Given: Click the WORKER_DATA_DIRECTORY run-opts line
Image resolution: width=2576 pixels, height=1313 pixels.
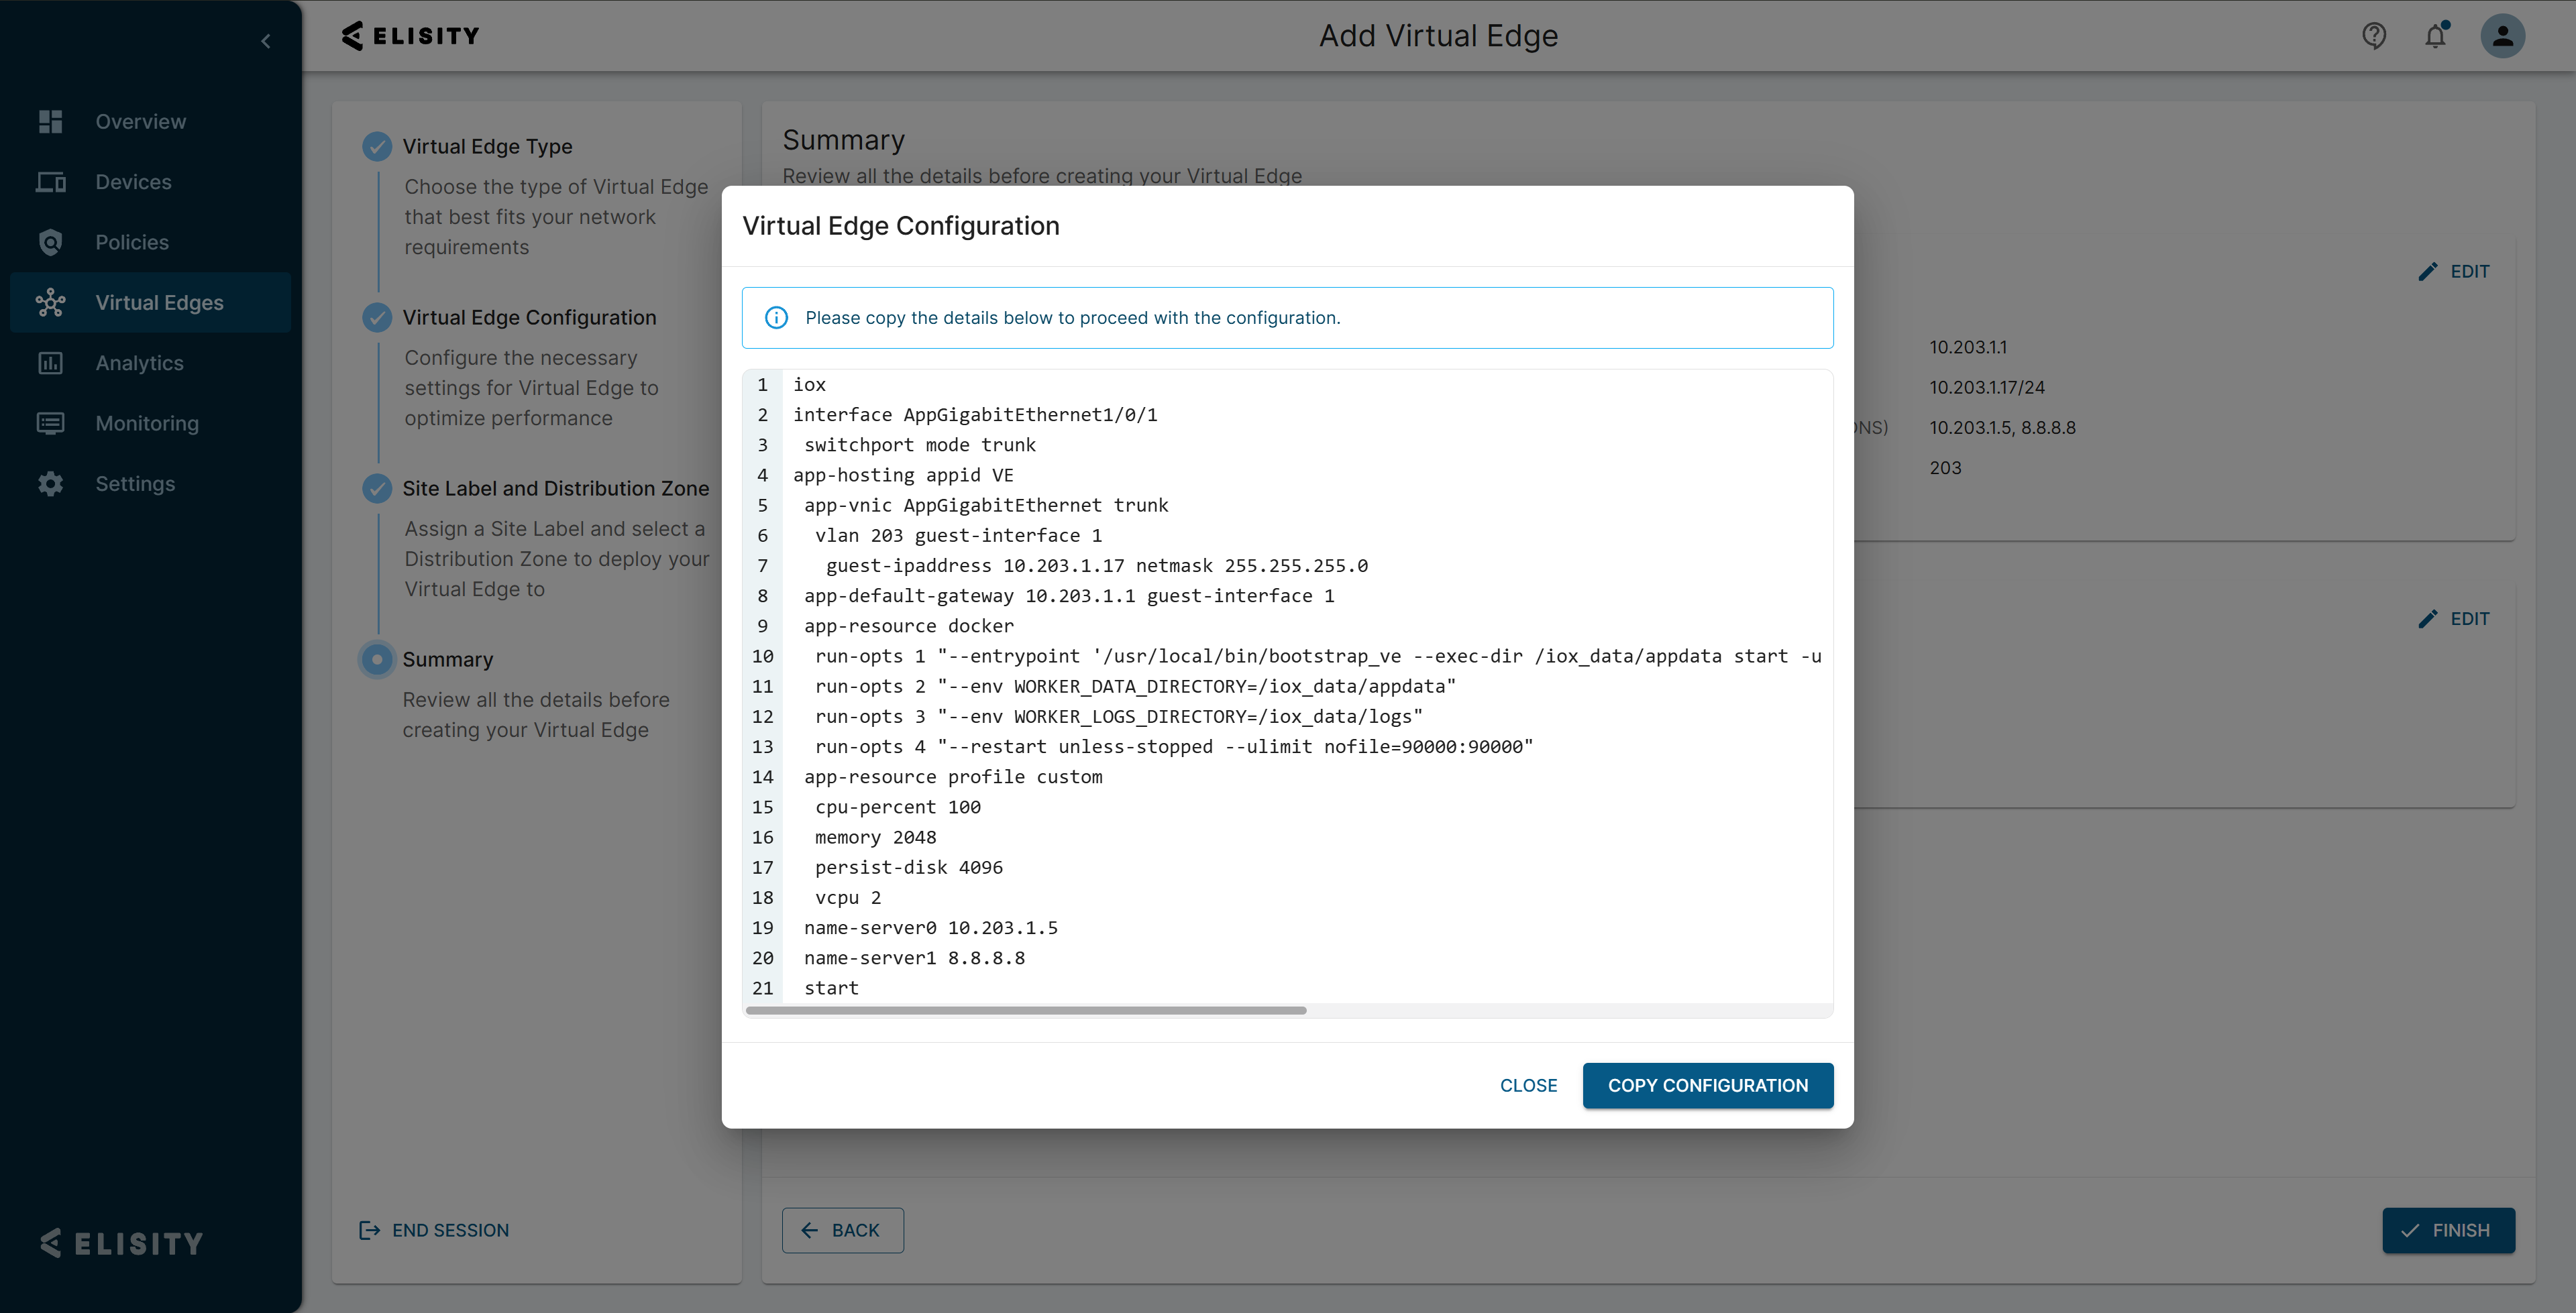Looking at the screenshot, I should (x=1136, y=686).
